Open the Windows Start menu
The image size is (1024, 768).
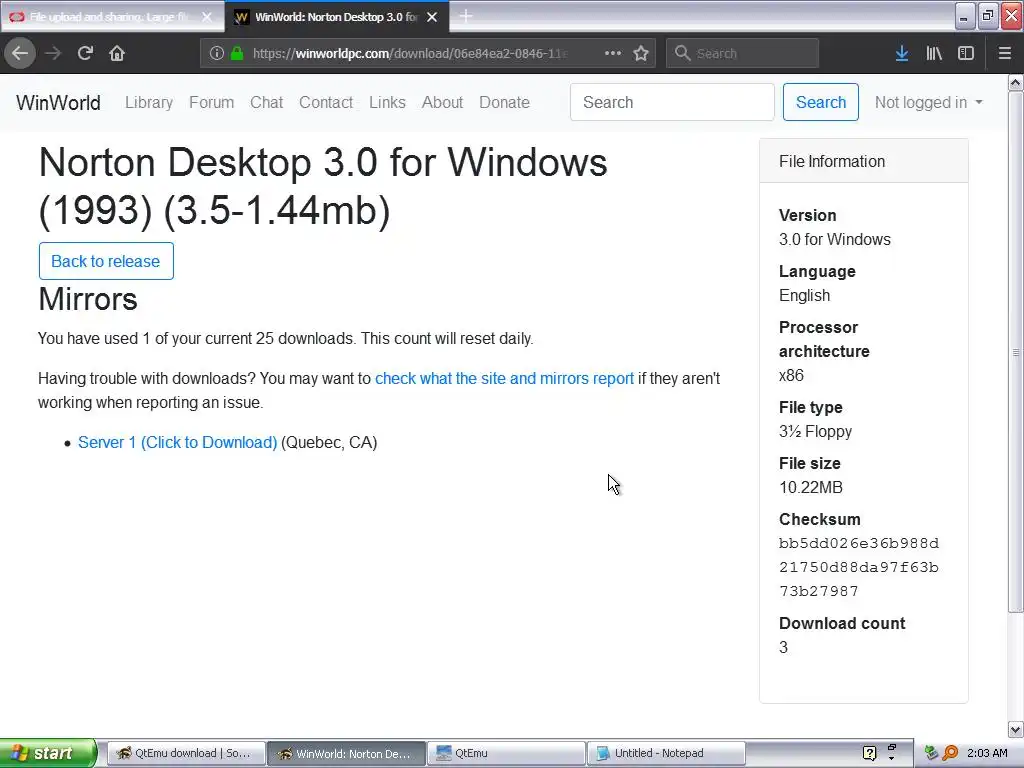tap(47, 753)
